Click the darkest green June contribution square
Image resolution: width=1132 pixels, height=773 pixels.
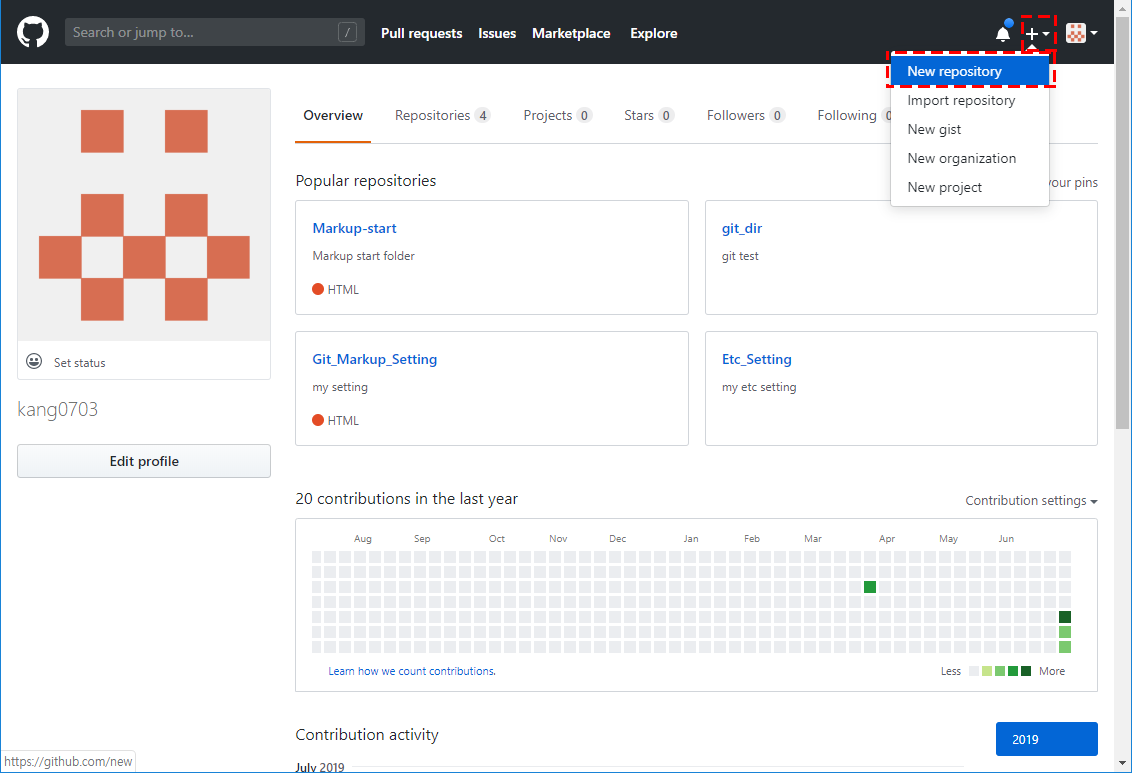[1065, 617]
